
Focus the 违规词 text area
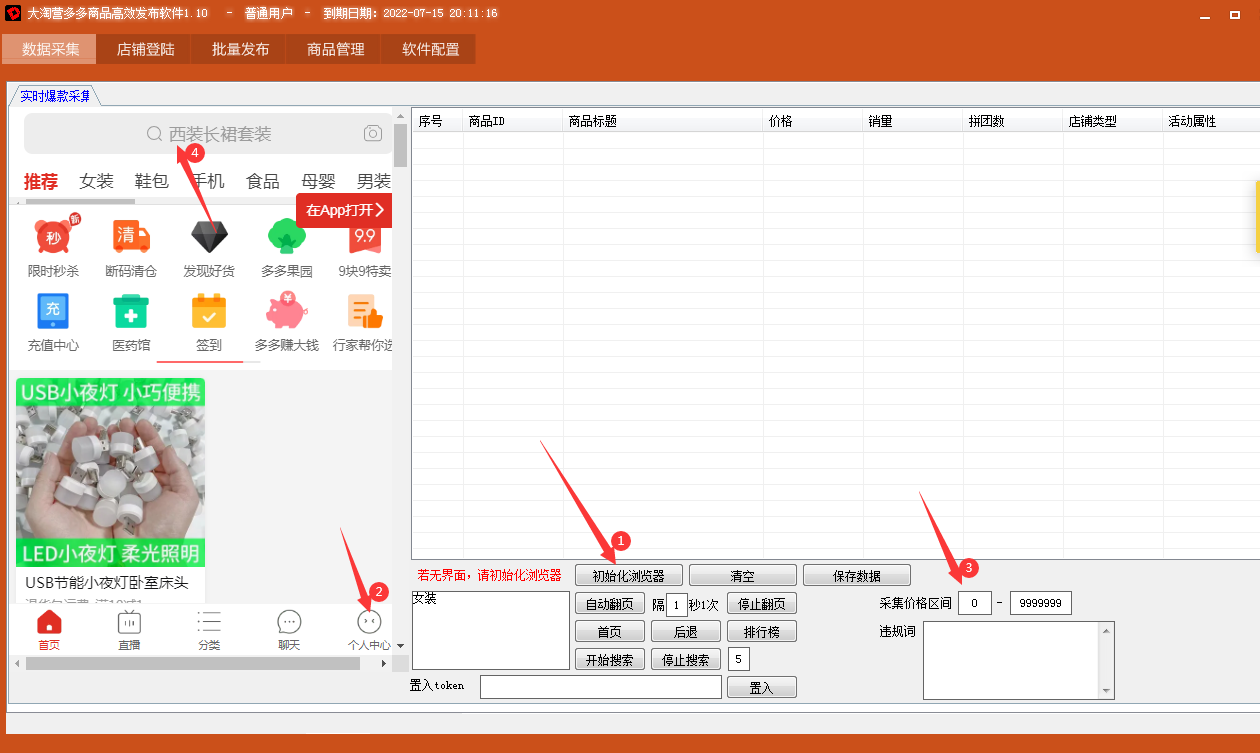[x=1011, y=660]
